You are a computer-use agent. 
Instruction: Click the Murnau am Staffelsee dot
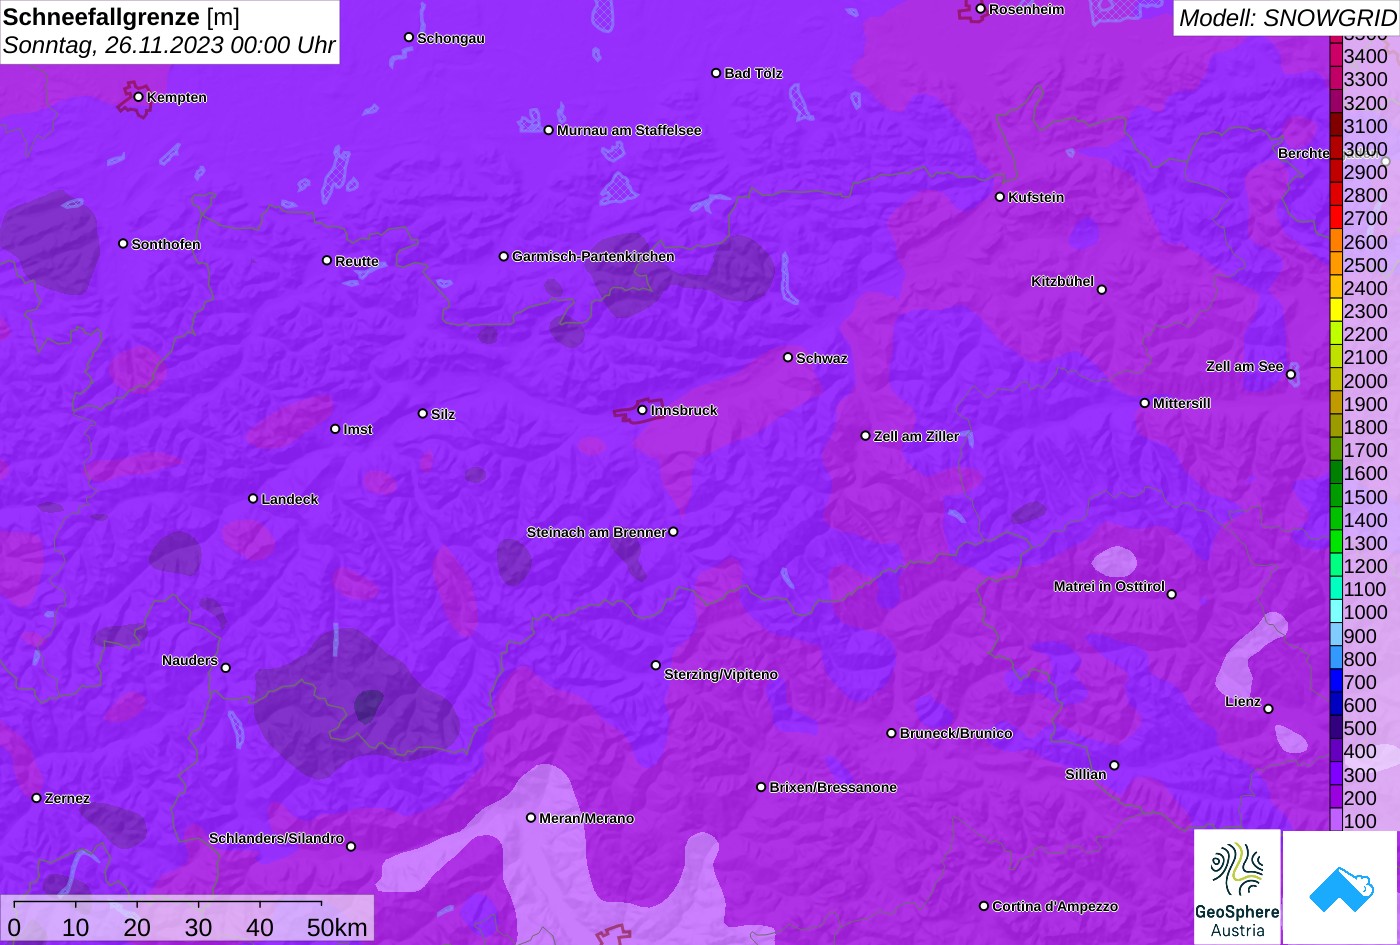(548, 130)
